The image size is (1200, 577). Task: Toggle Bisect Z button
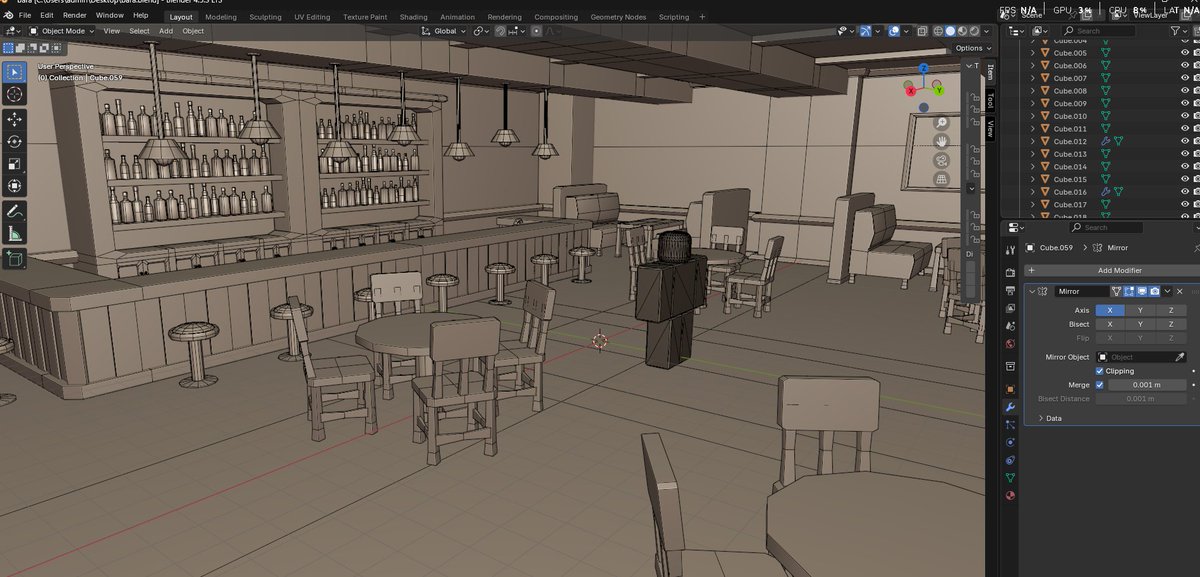pos(1171,324)
